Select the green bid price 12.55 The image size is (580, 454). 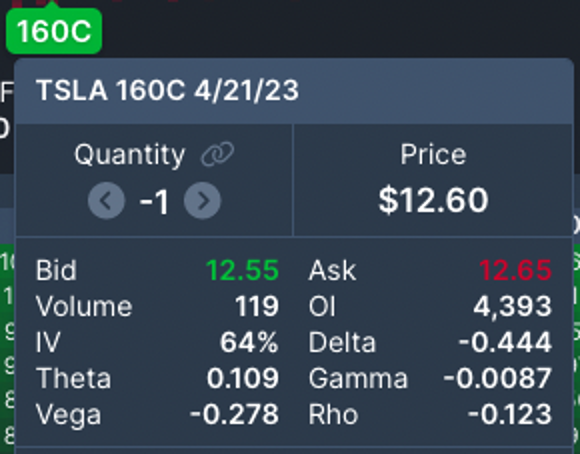coord(242,270)
